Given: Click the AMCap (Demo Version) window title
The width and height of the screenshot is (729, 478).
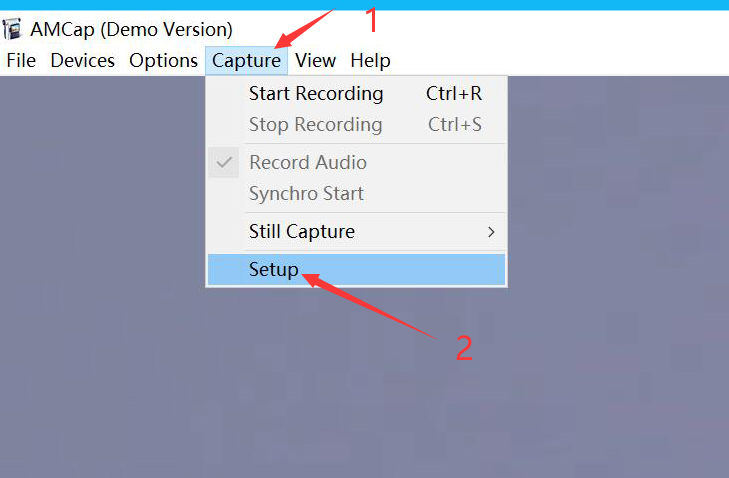Looking at the screenshot, I should [x=131, y=29].
